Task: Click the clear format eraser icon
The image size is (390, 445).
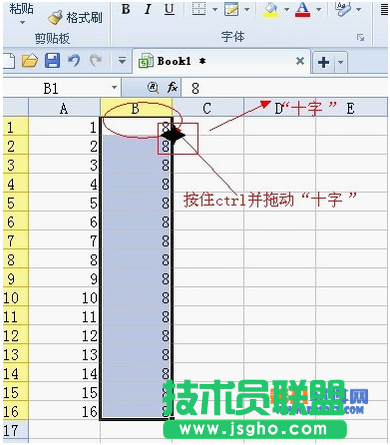Action: click(x=343, y=9)
